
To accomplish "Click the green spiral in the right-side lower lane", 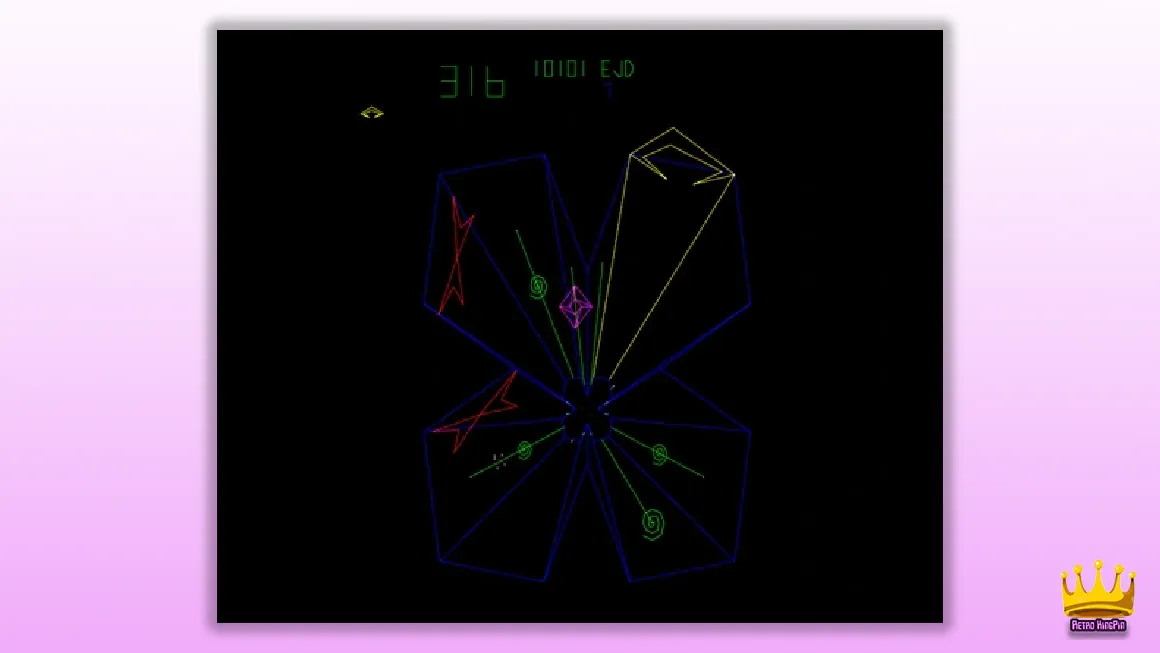I will (659, 454).
